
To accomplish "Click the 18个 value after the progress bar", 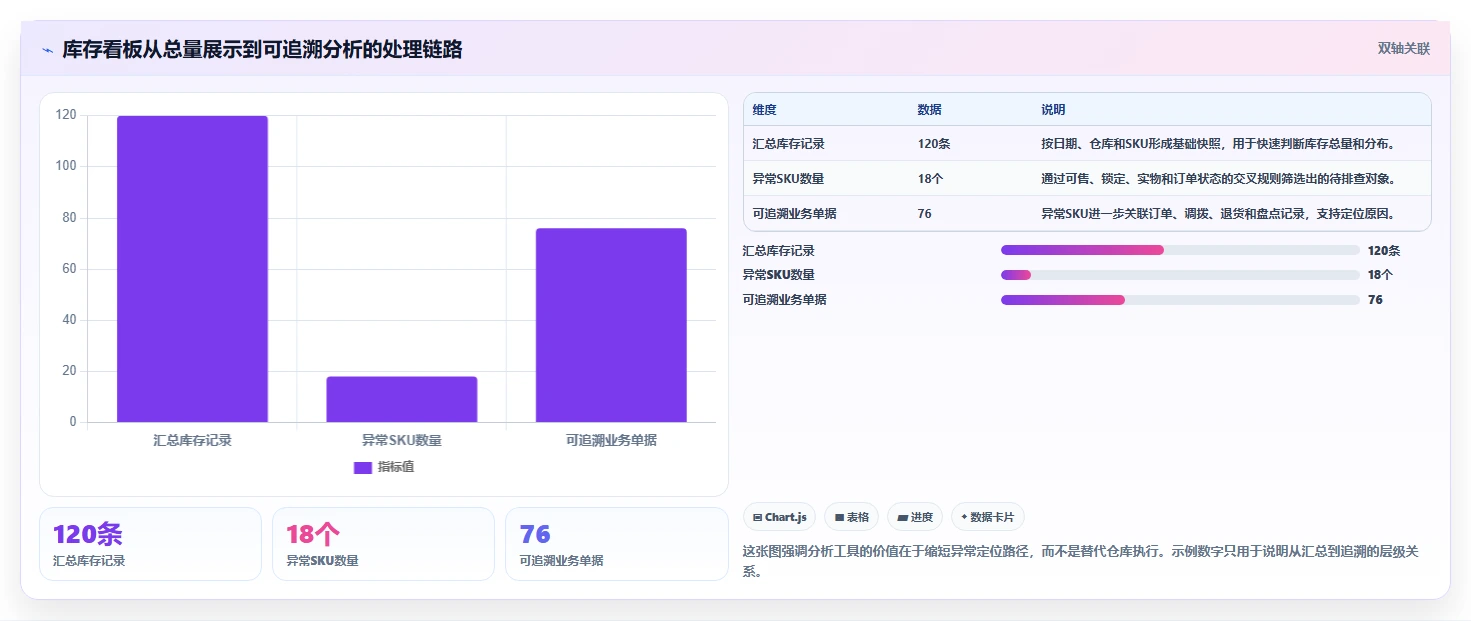I will point(1381,275).
